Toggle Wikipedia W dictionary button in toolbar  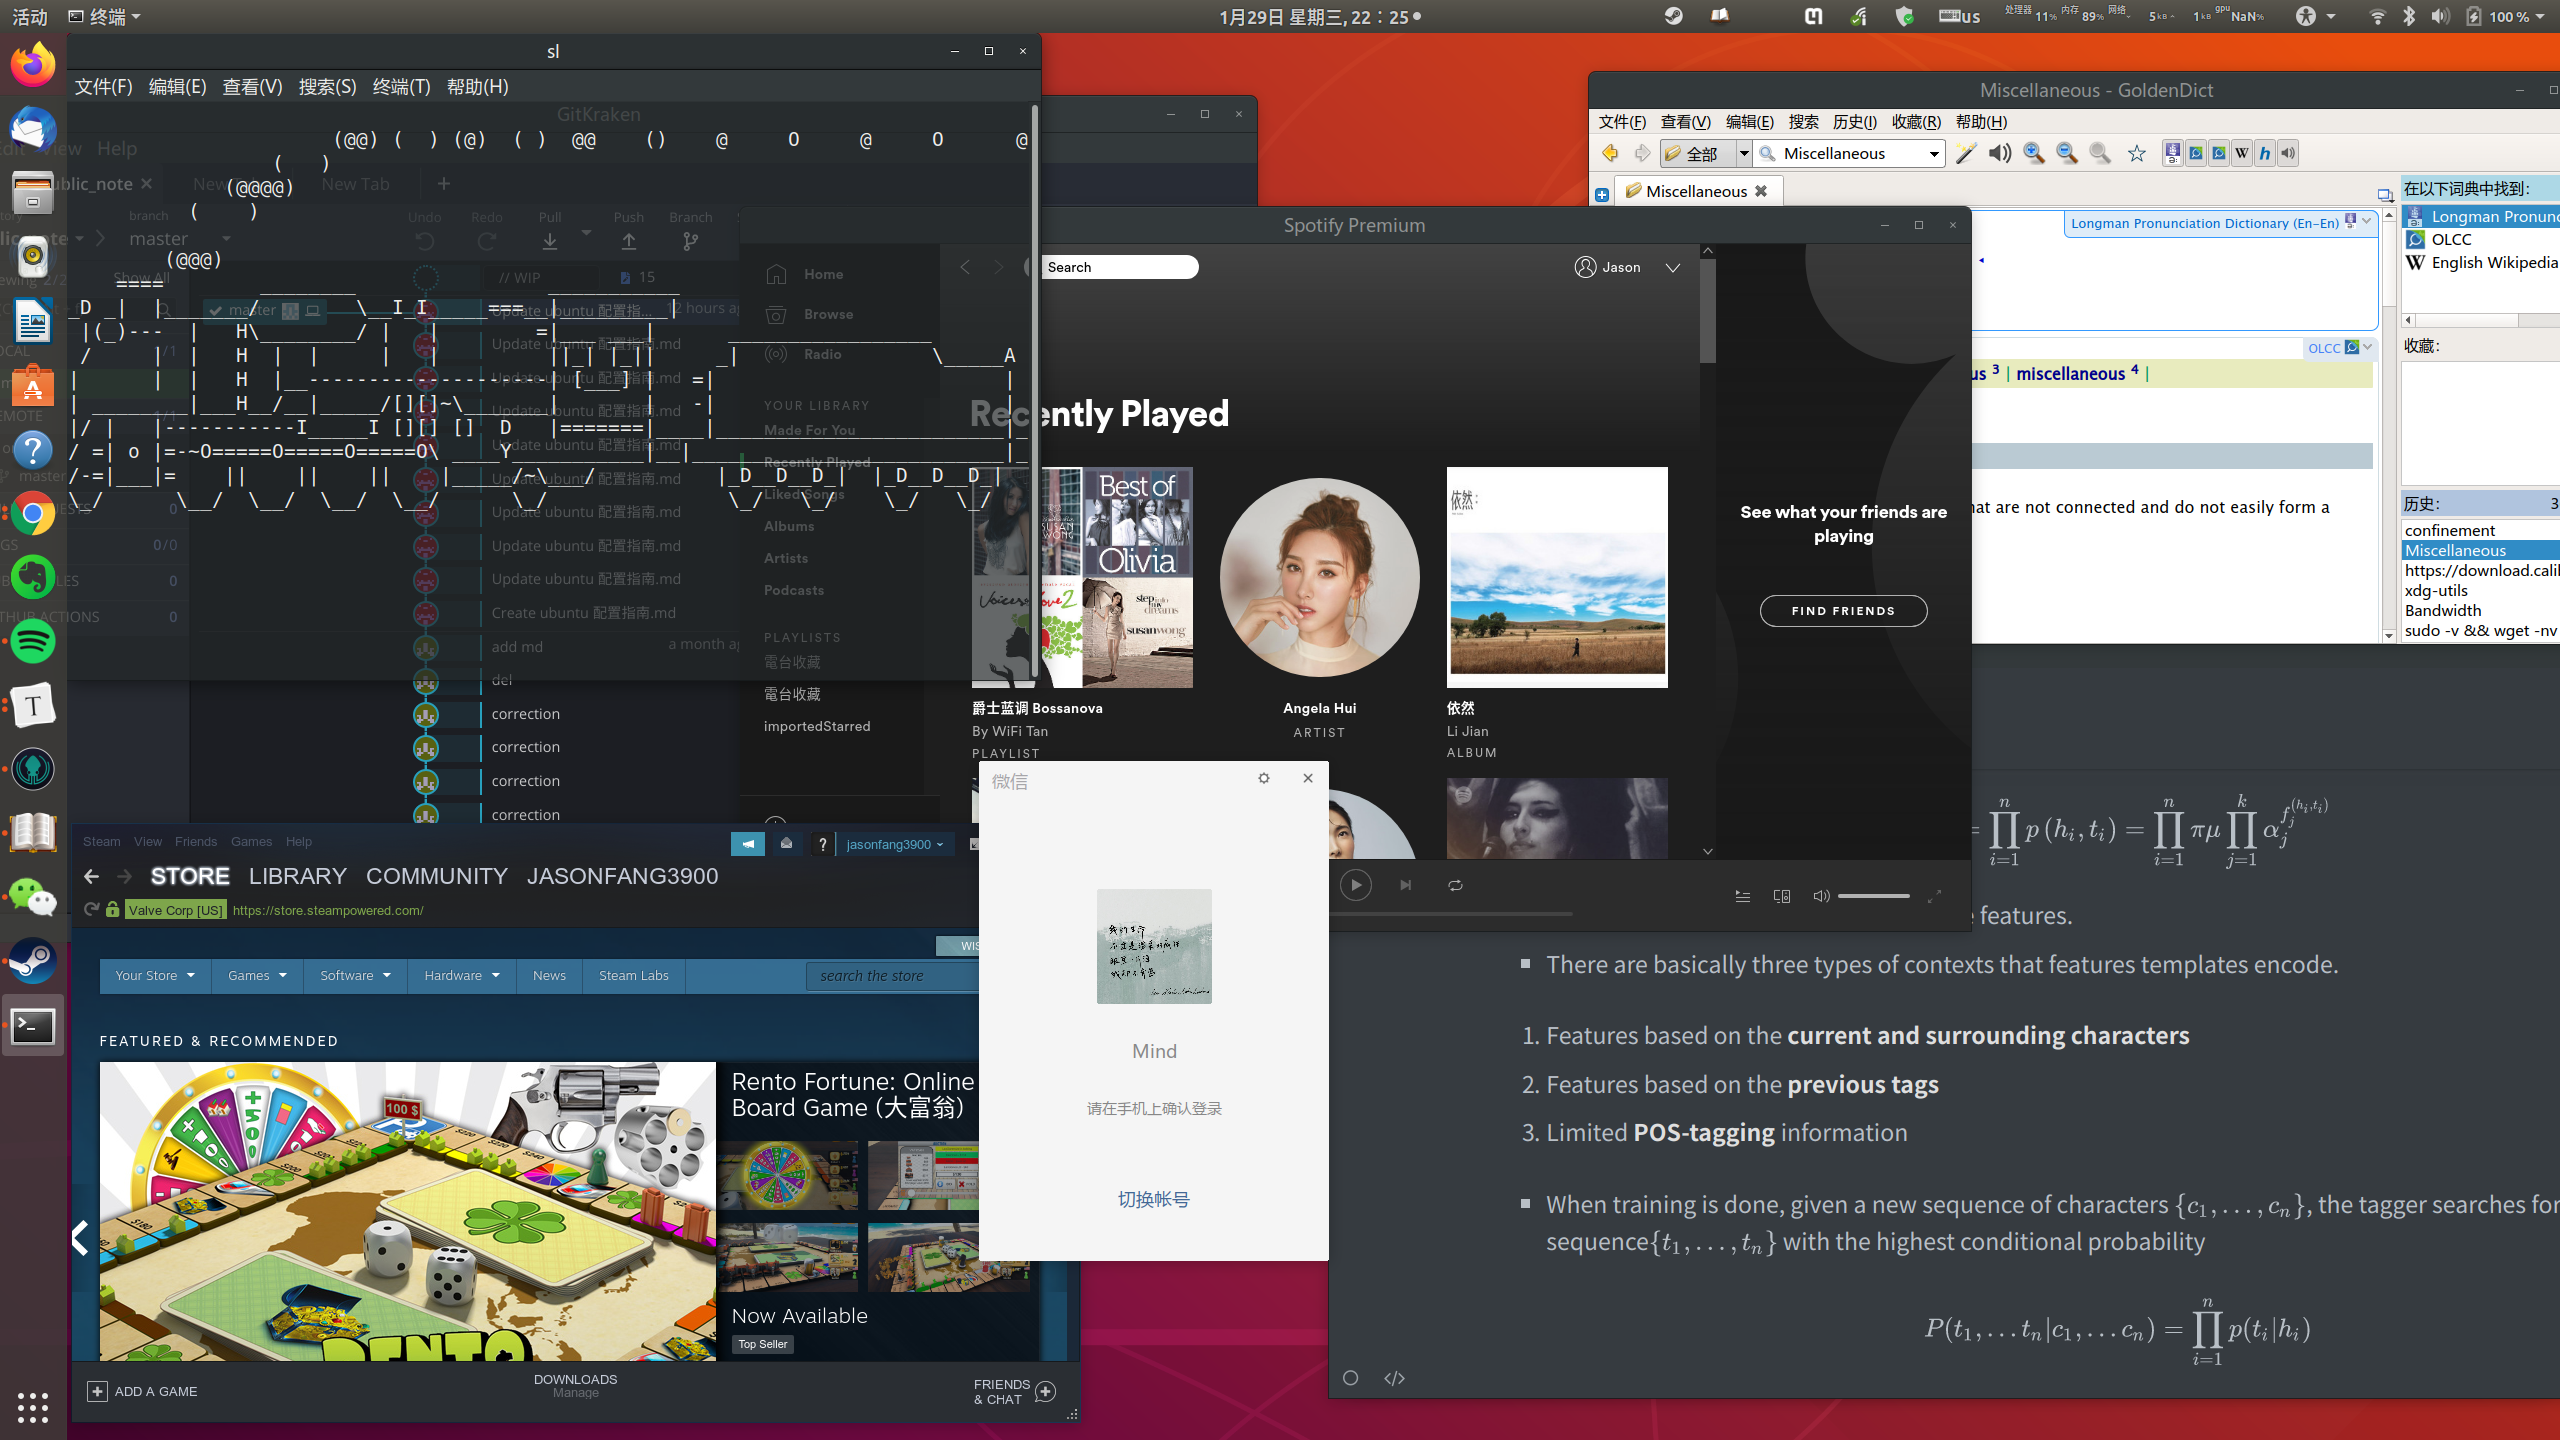coord(2242,153)
